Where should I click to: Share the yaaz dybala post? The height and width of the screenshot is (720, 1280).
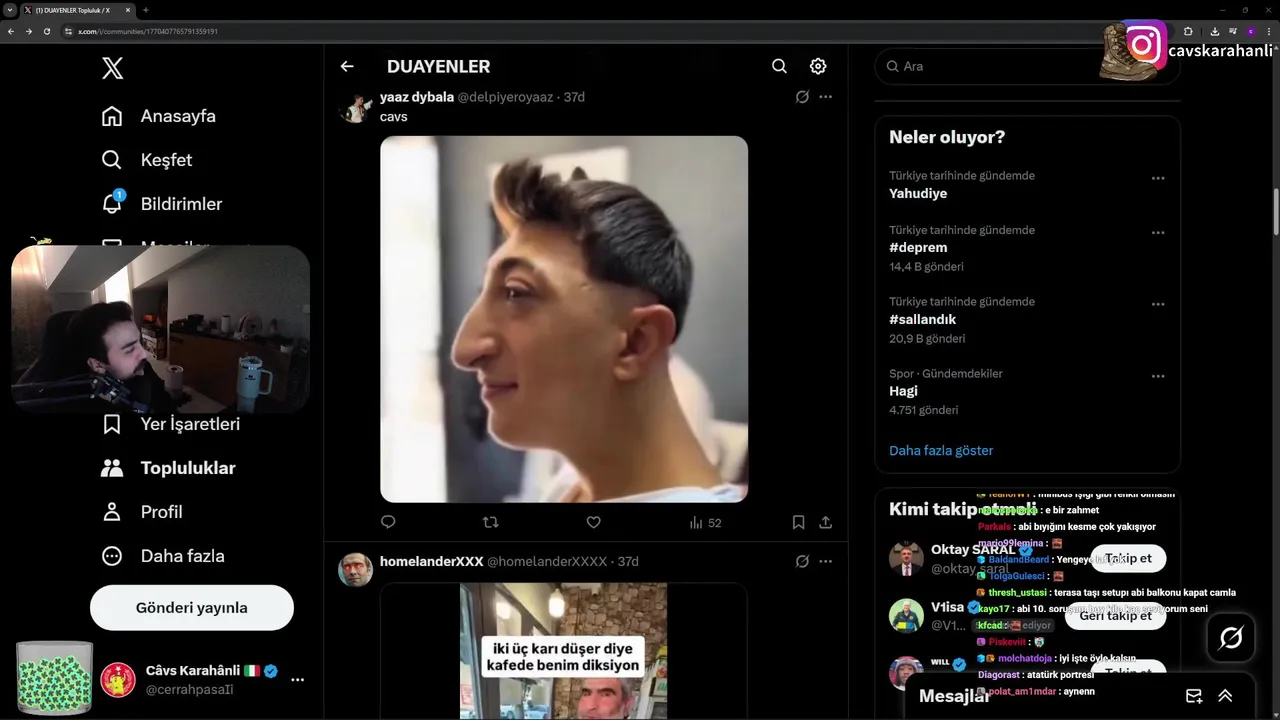(825, 522)
